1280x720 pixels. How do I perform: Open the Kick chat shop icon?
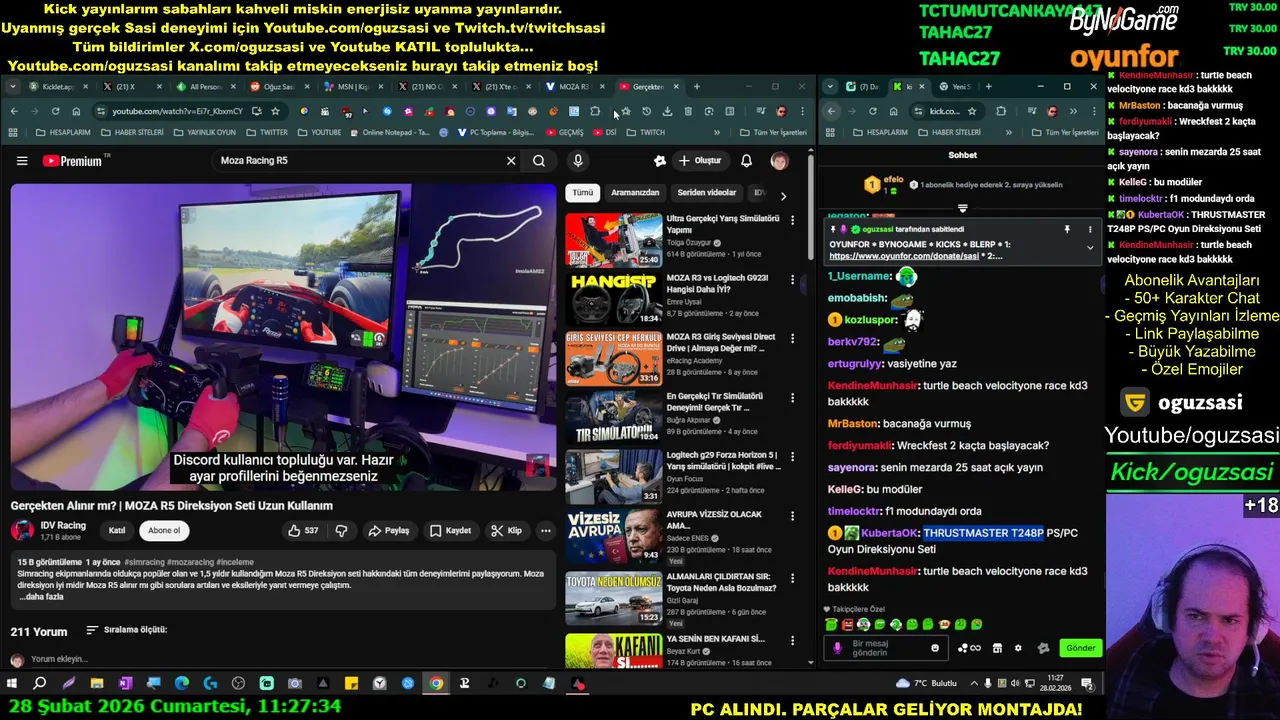(x=997, y=648)
